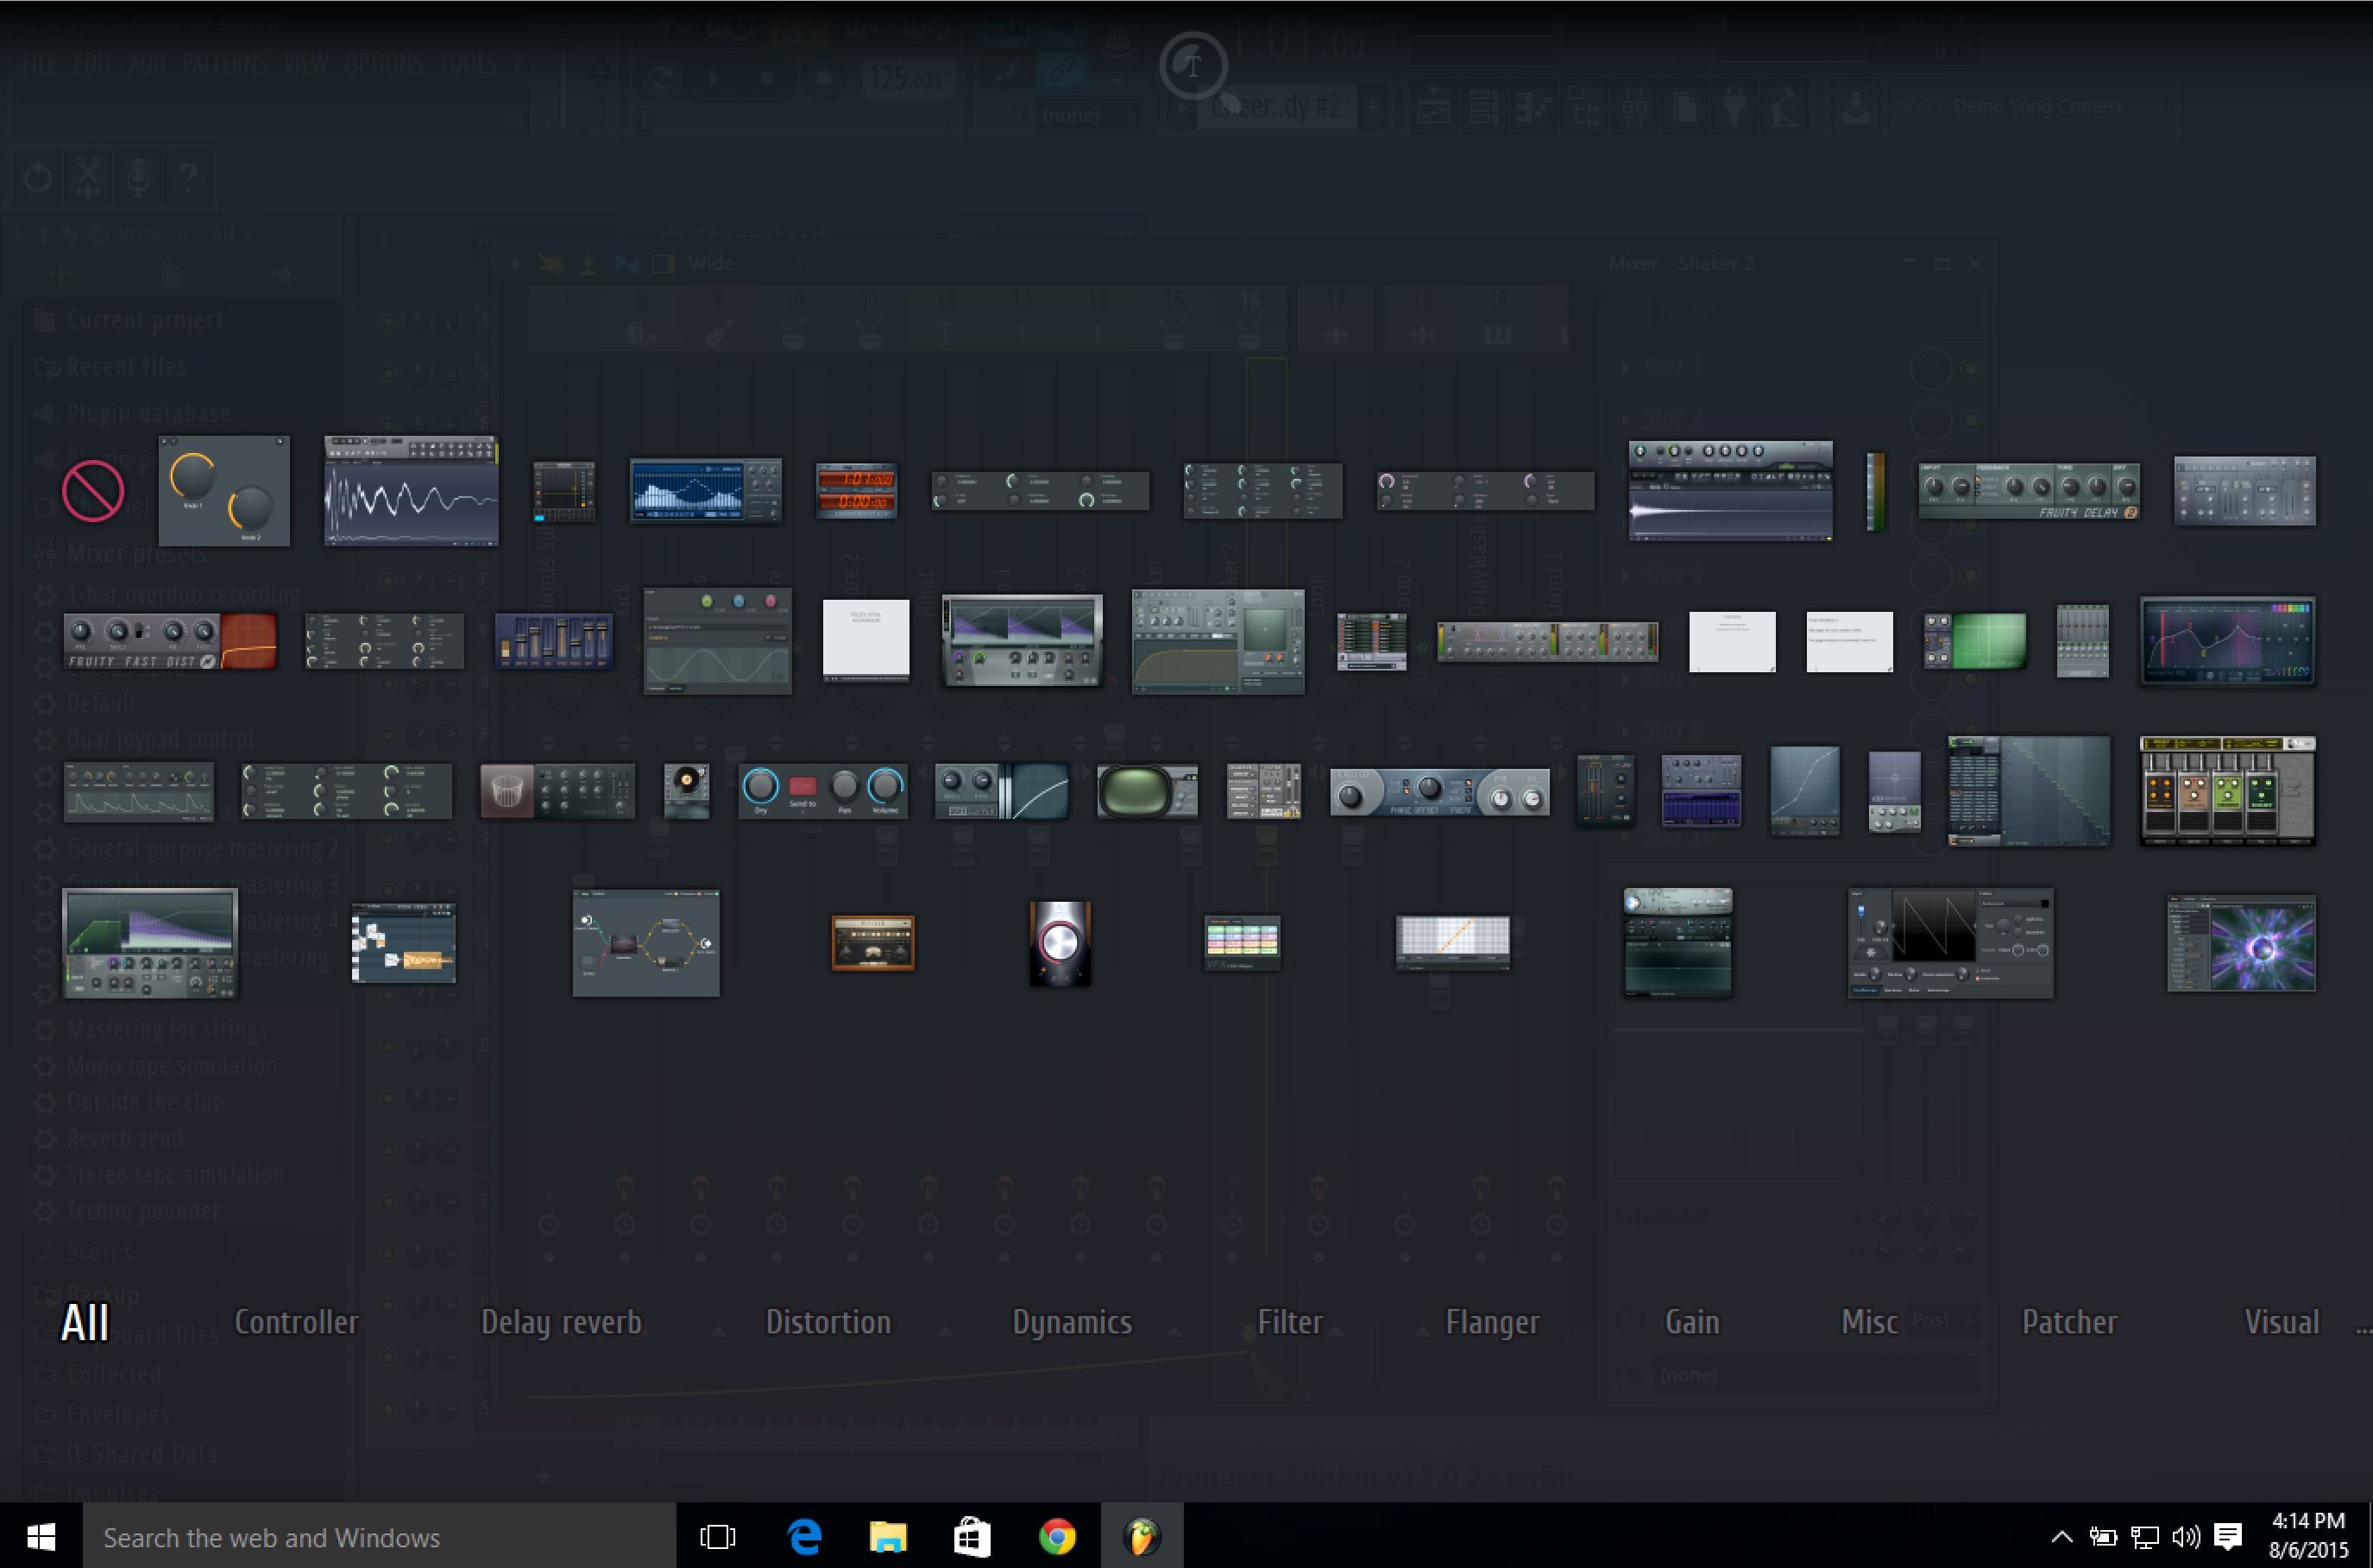Choose the Edison waveform editor thumbnail
Viewport: 2373px width, 1568px height.
[x=411, y=491]
